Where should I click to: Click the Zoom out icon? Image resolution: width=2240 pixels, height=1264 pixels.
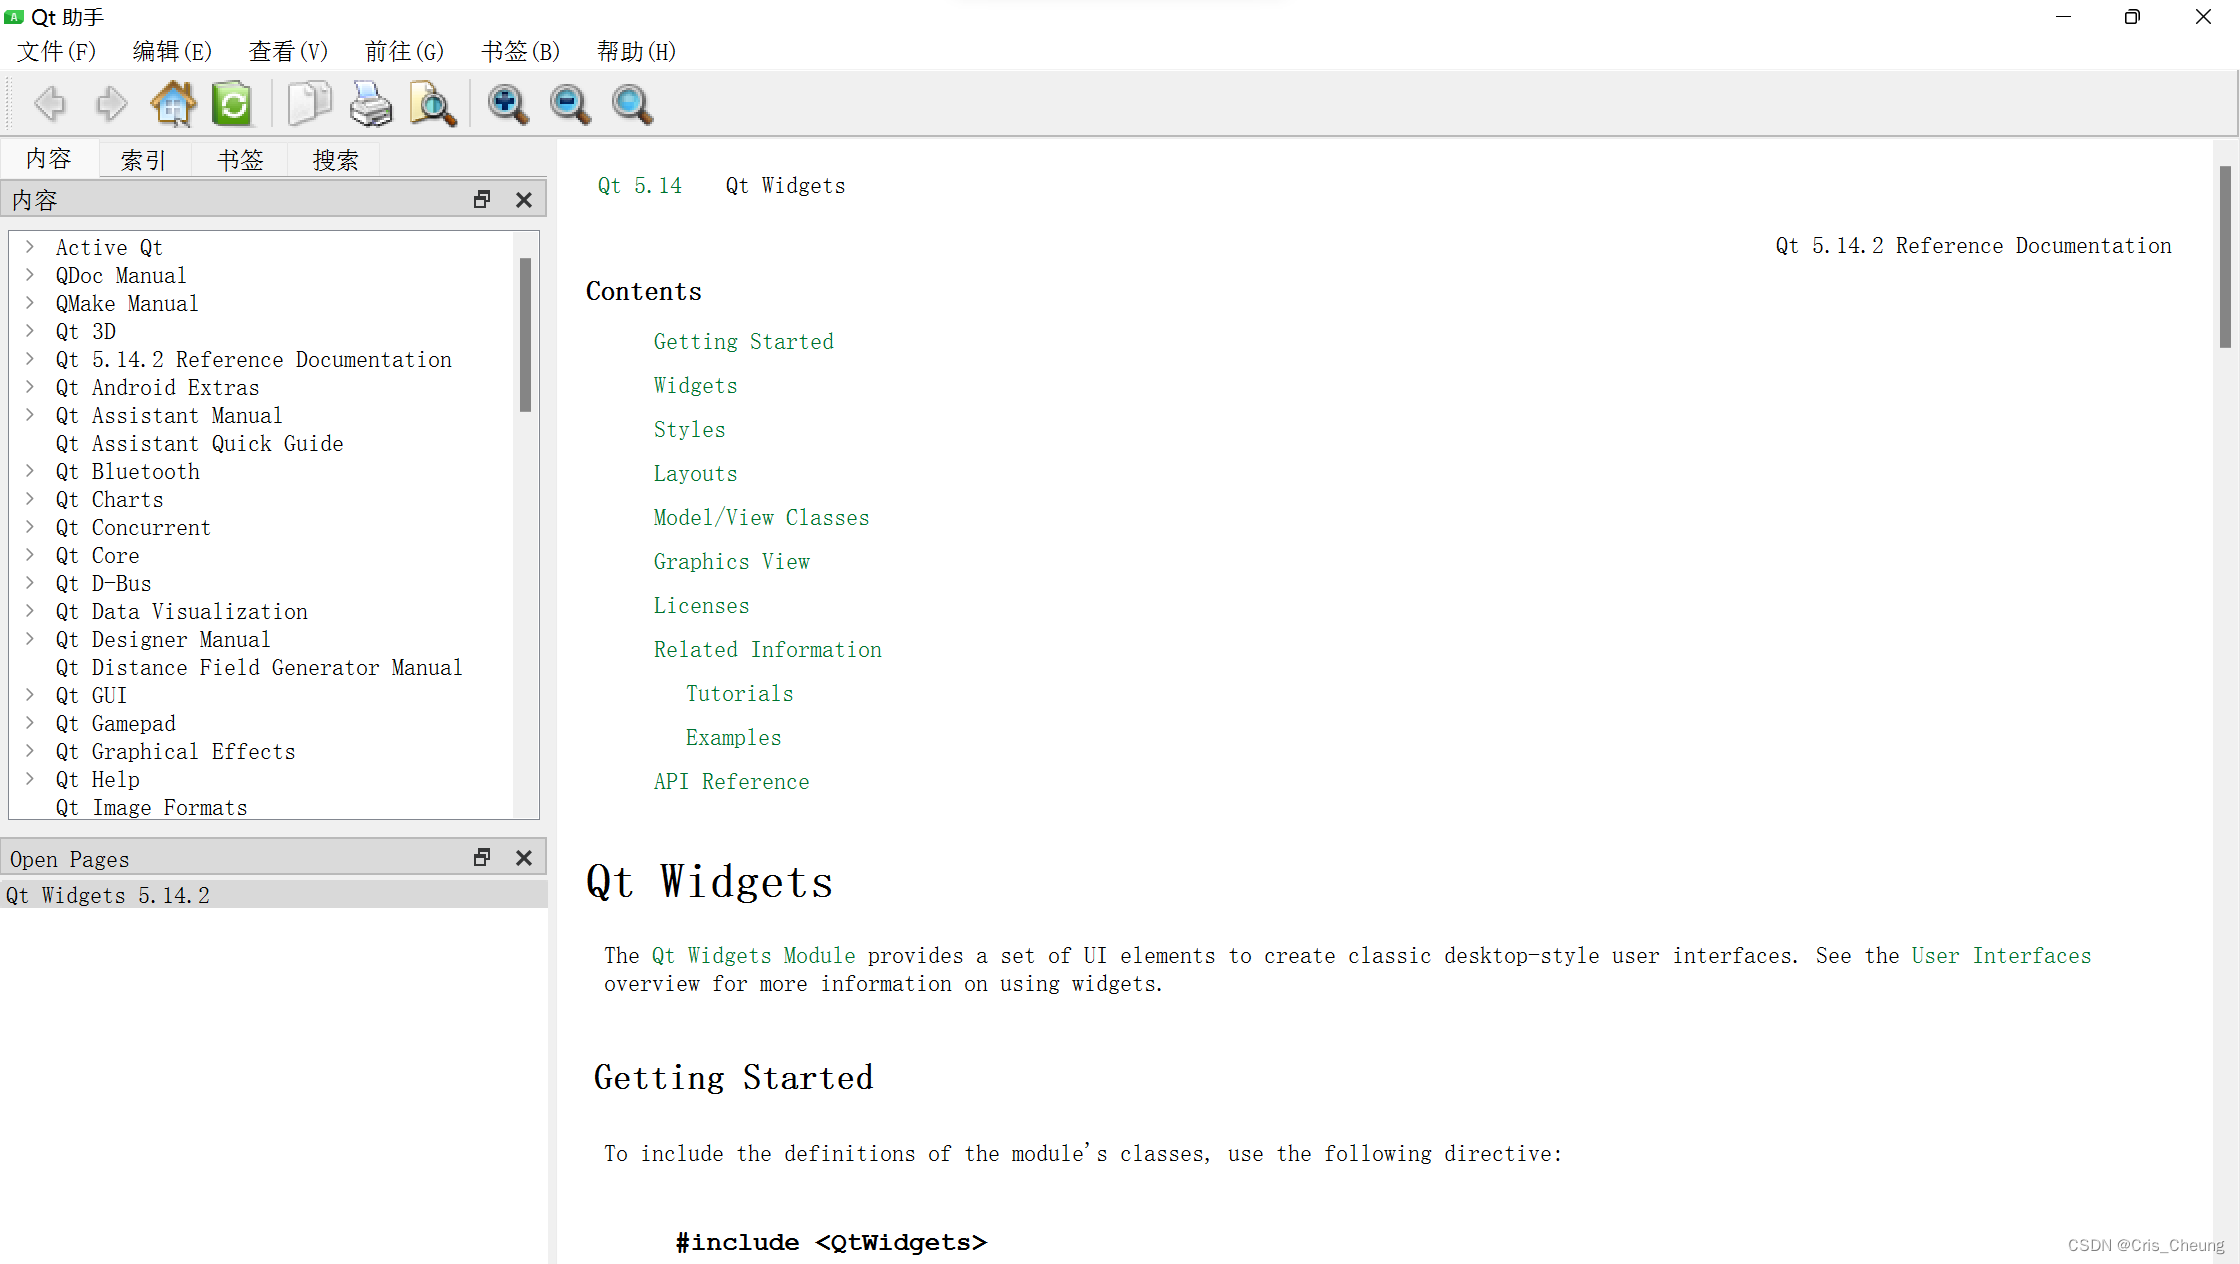coord(570,104)
